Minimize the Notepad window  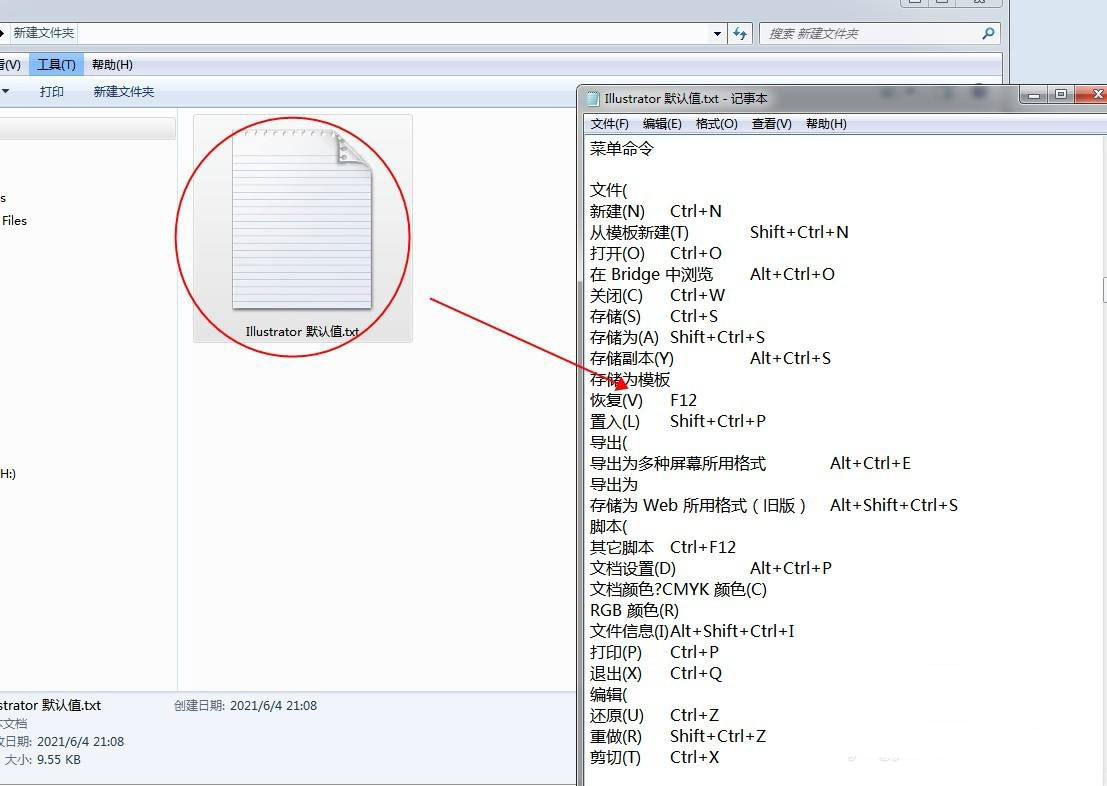[1035, 95]
